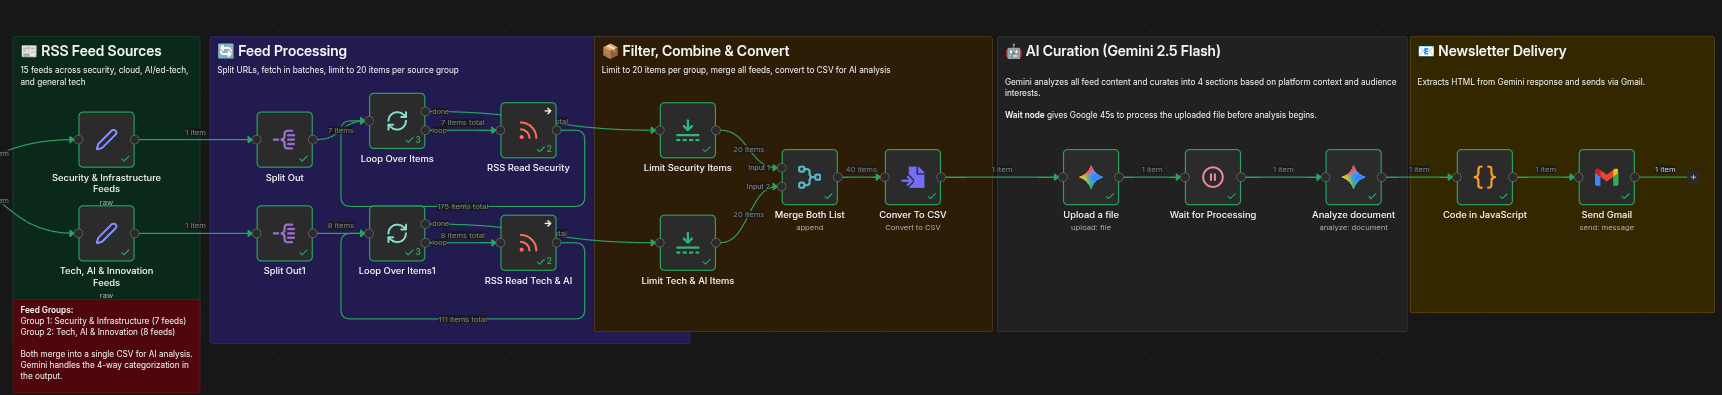
Task: Click the Newsletter Delivery note heading
Action: tap(1492, 51)
